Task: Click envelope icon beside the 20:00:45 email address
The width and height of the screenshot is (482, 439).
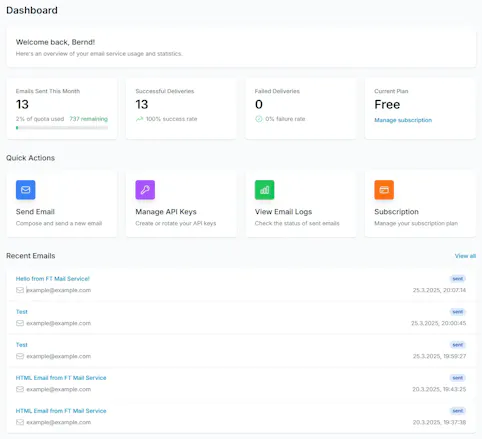Action: pyautogui.click(x=20, y=323)
